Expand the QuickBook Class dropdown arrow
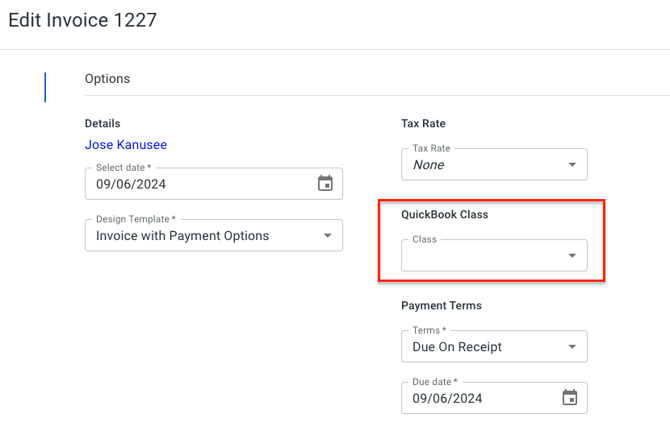The width and height of the screenshot is (670, 435). coord(572,256)
